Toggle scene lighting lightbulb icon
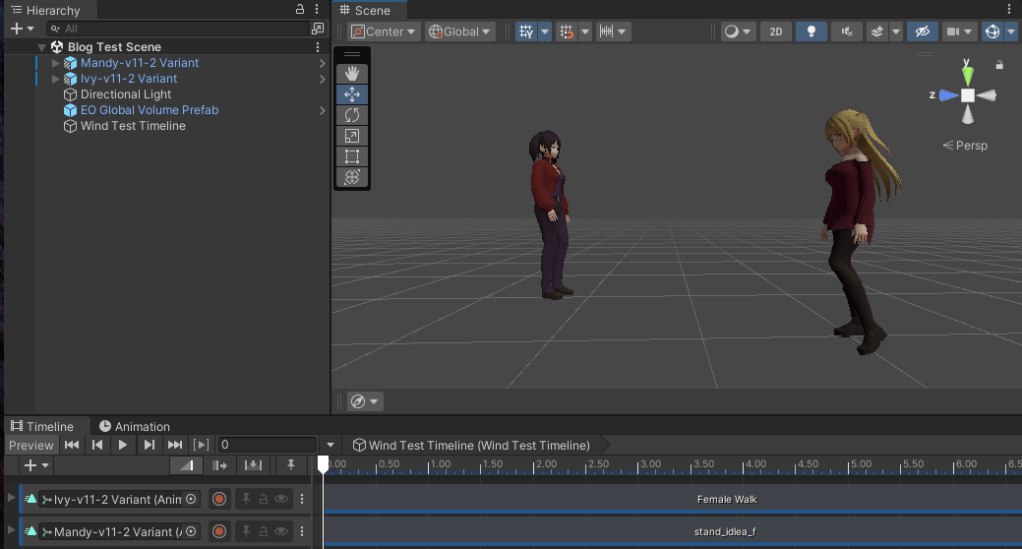Viewport: 1022px width, 549px height. pos(810,31)
